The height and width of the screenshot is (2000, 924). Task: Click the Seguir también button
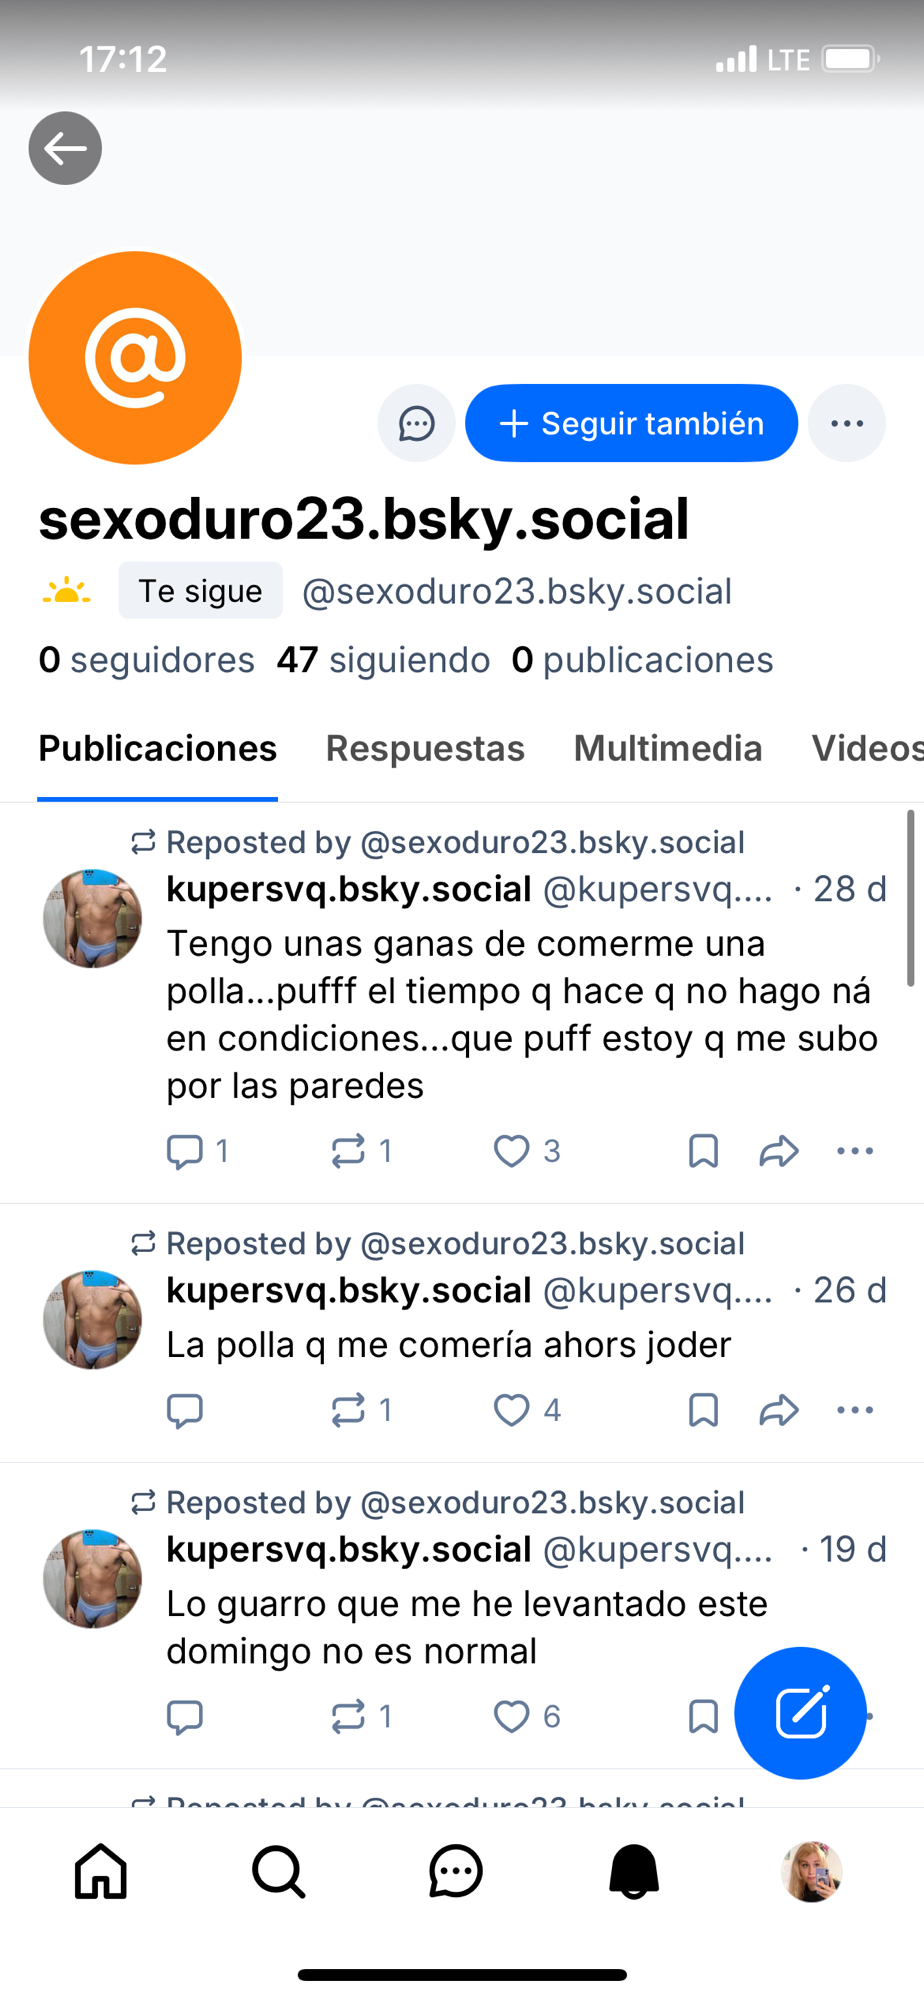pos(631,423)
